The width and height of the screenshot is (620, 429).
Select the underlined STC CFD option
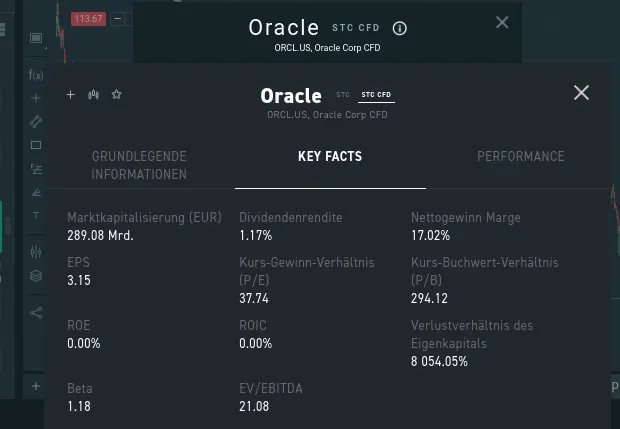tap(376, 95)
